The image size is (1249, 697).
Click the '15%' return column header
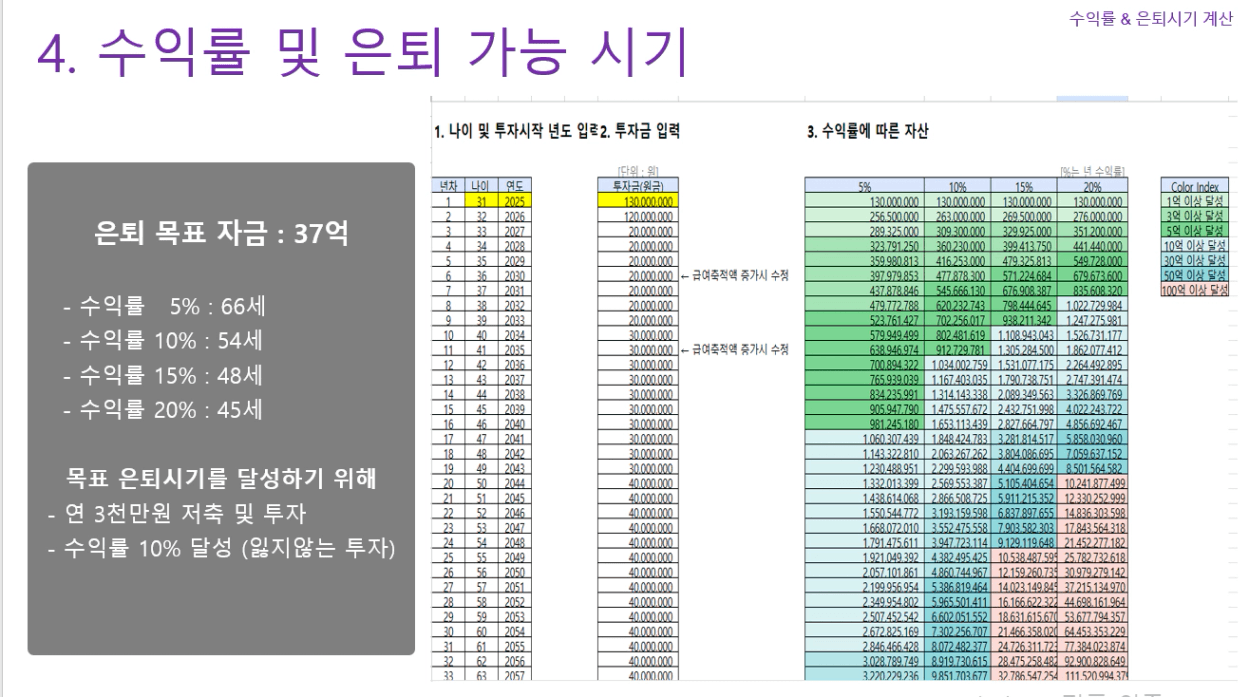[x=1024, y=185]
